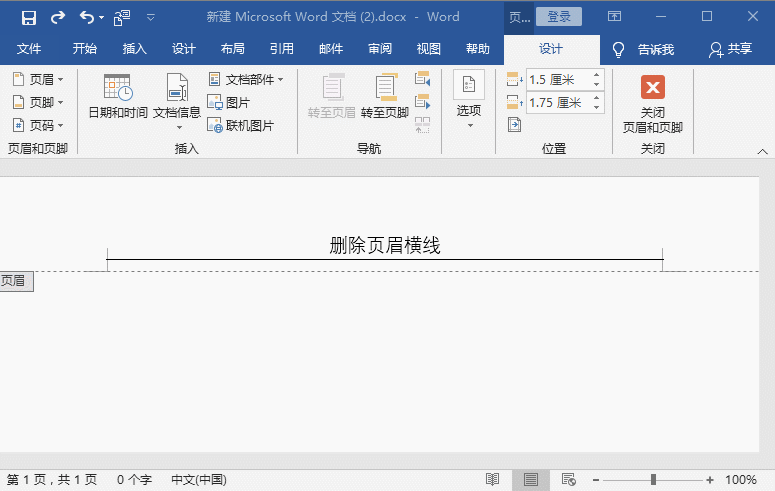Click the 100% zoom level
The height and width of the screenshot is (491, 775).
[x=740, y=480]
